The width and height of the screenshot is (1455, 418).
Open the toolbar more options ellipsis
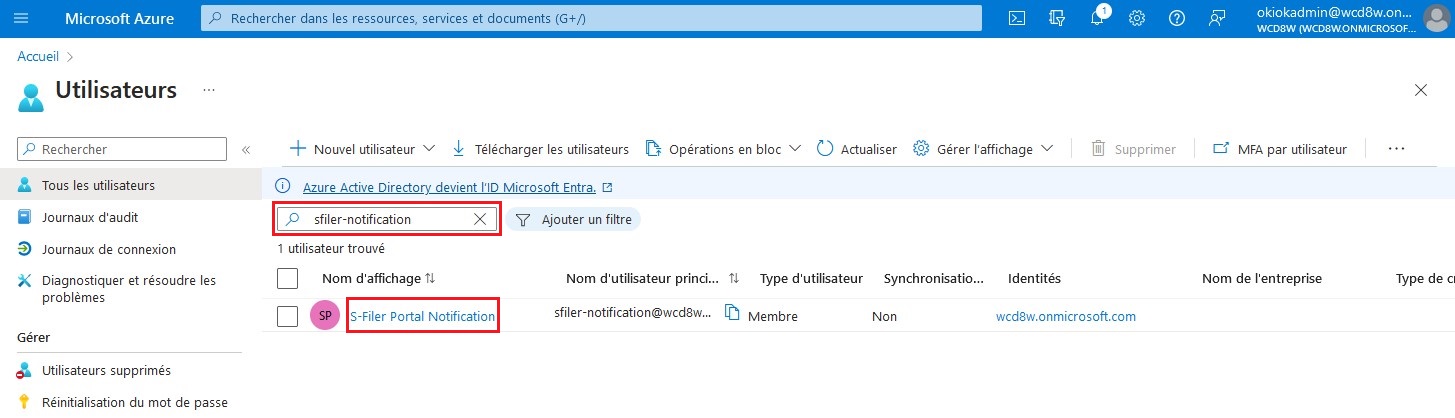pyautogui.click(x=1397, y=149)
